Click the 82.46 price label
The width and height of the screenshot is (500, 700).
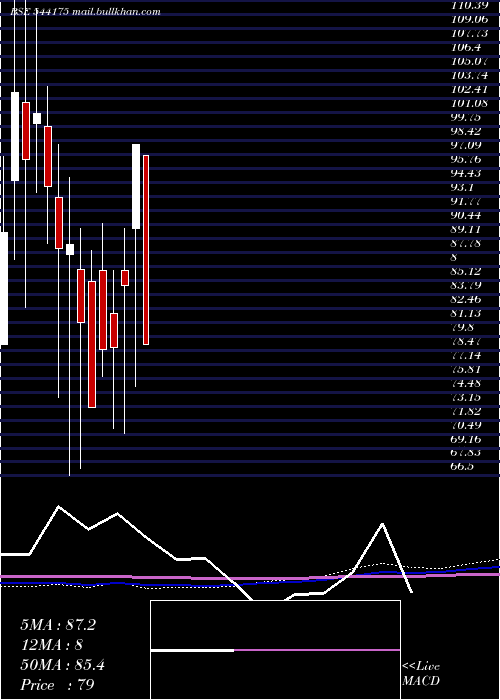tap(465, 299)
